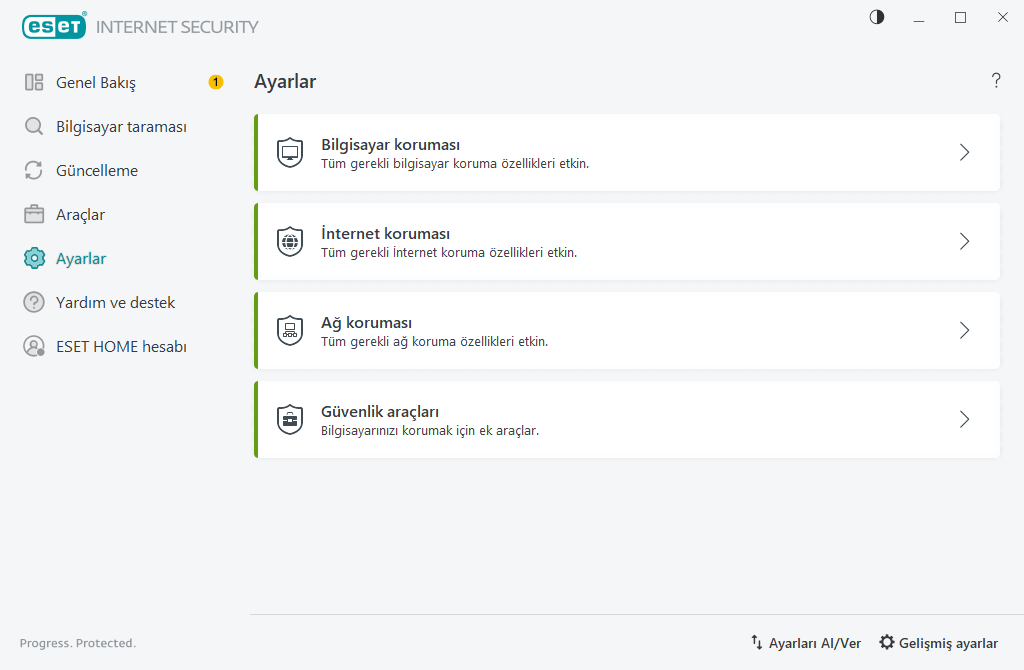Expand Güvenlik araçları with its chevron

pyautogui.click(x=965, y=419)
